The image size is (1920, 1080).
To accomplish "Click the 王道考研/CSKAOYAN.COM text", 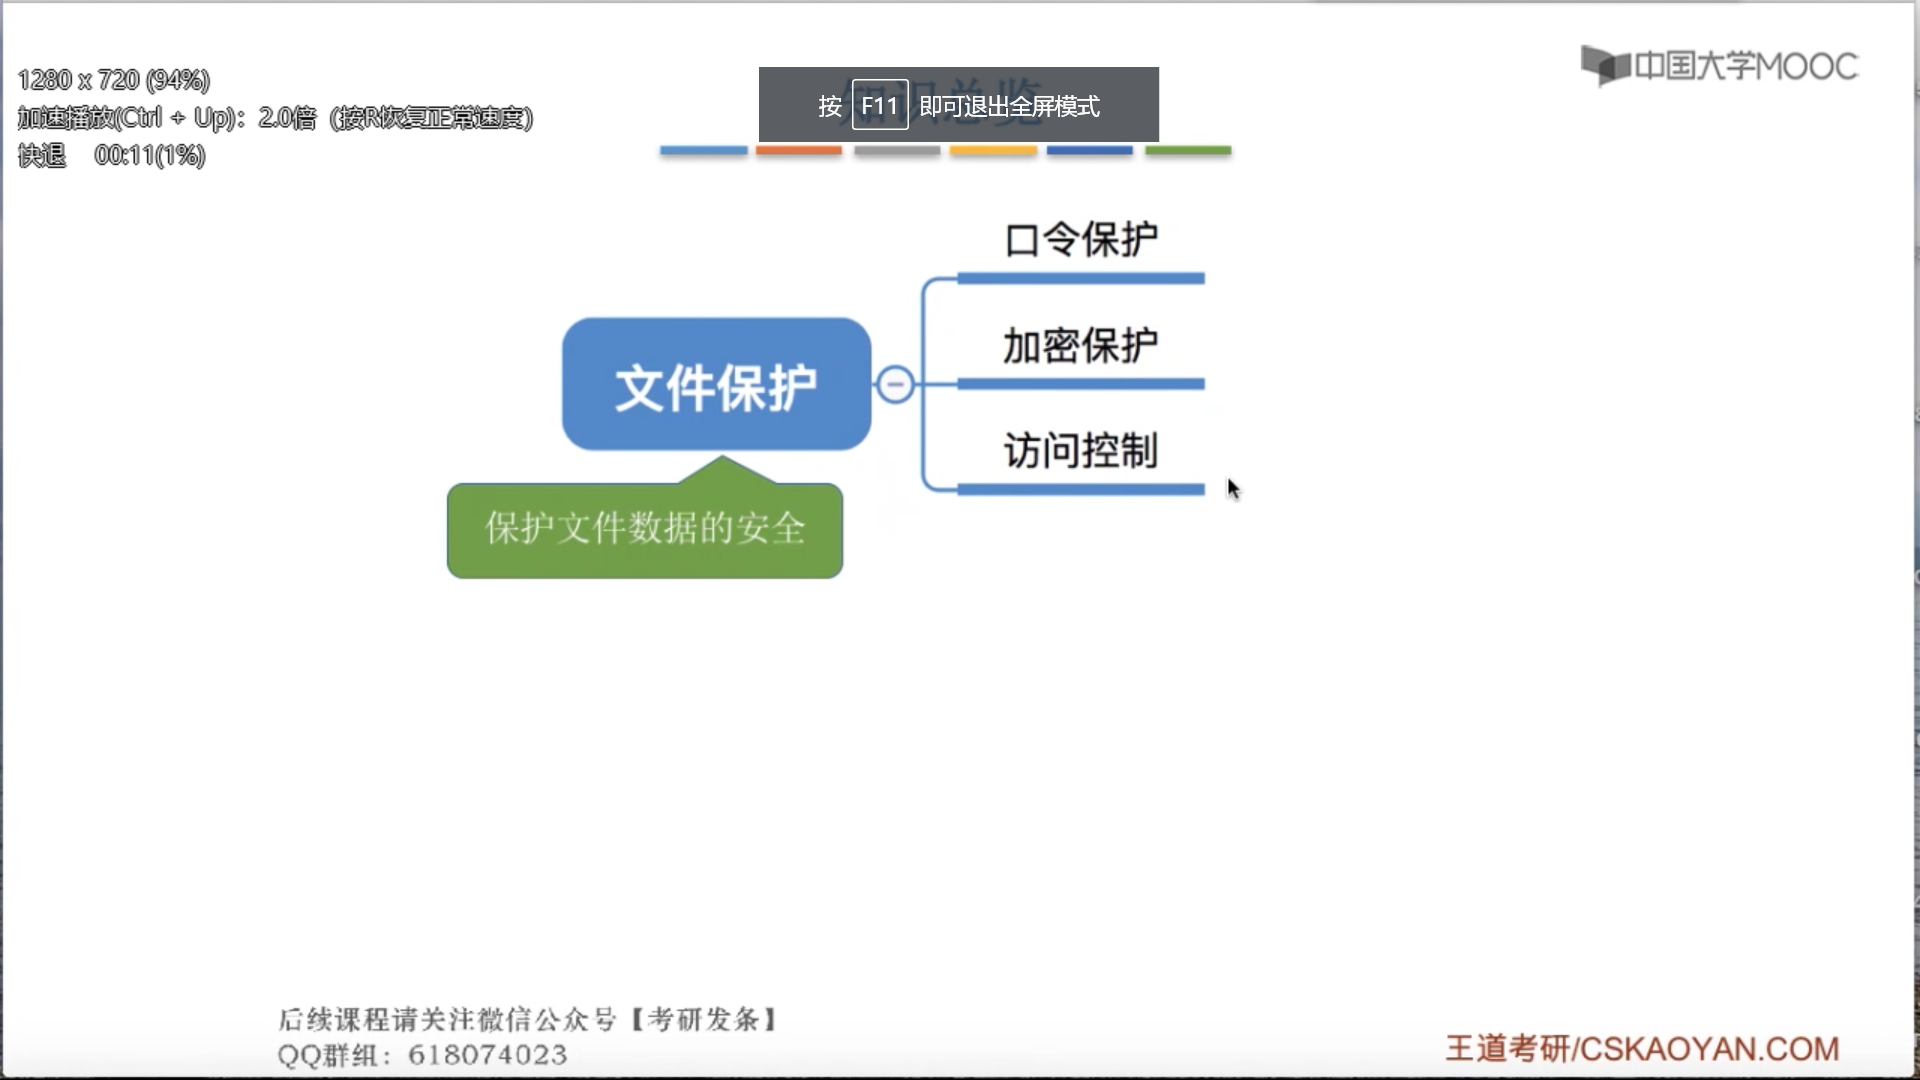I will pos(1642,1049).
